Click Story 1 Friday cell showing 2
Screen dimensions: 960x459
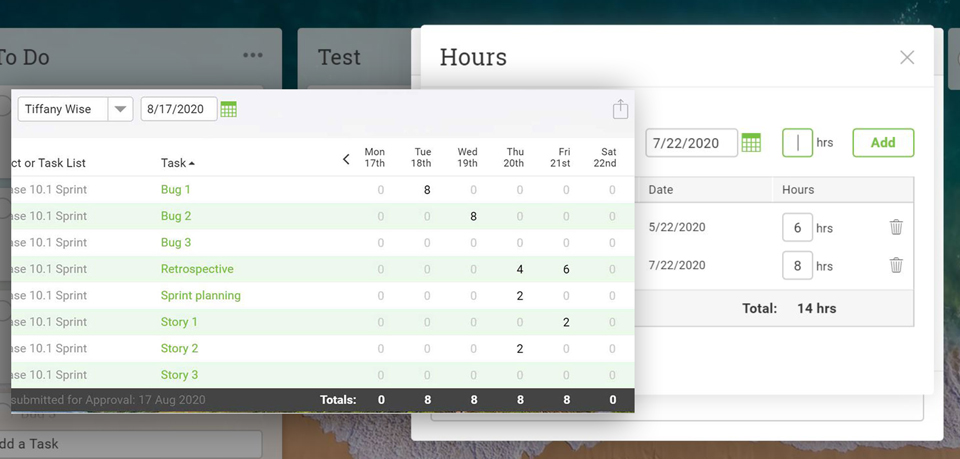(x=566, y=322)
